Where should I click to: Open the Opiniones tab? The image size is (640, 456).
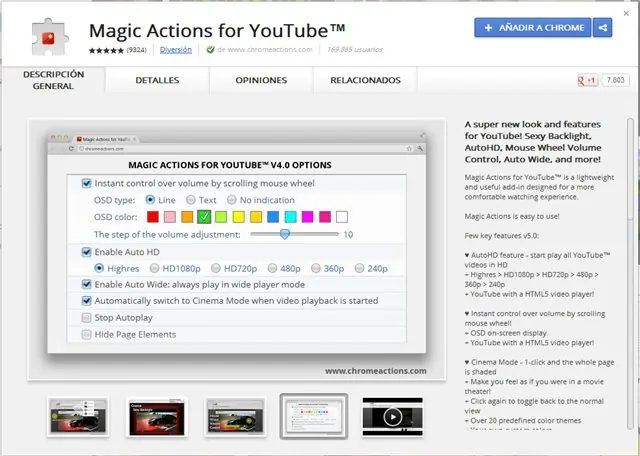click(x=261, y=80)
